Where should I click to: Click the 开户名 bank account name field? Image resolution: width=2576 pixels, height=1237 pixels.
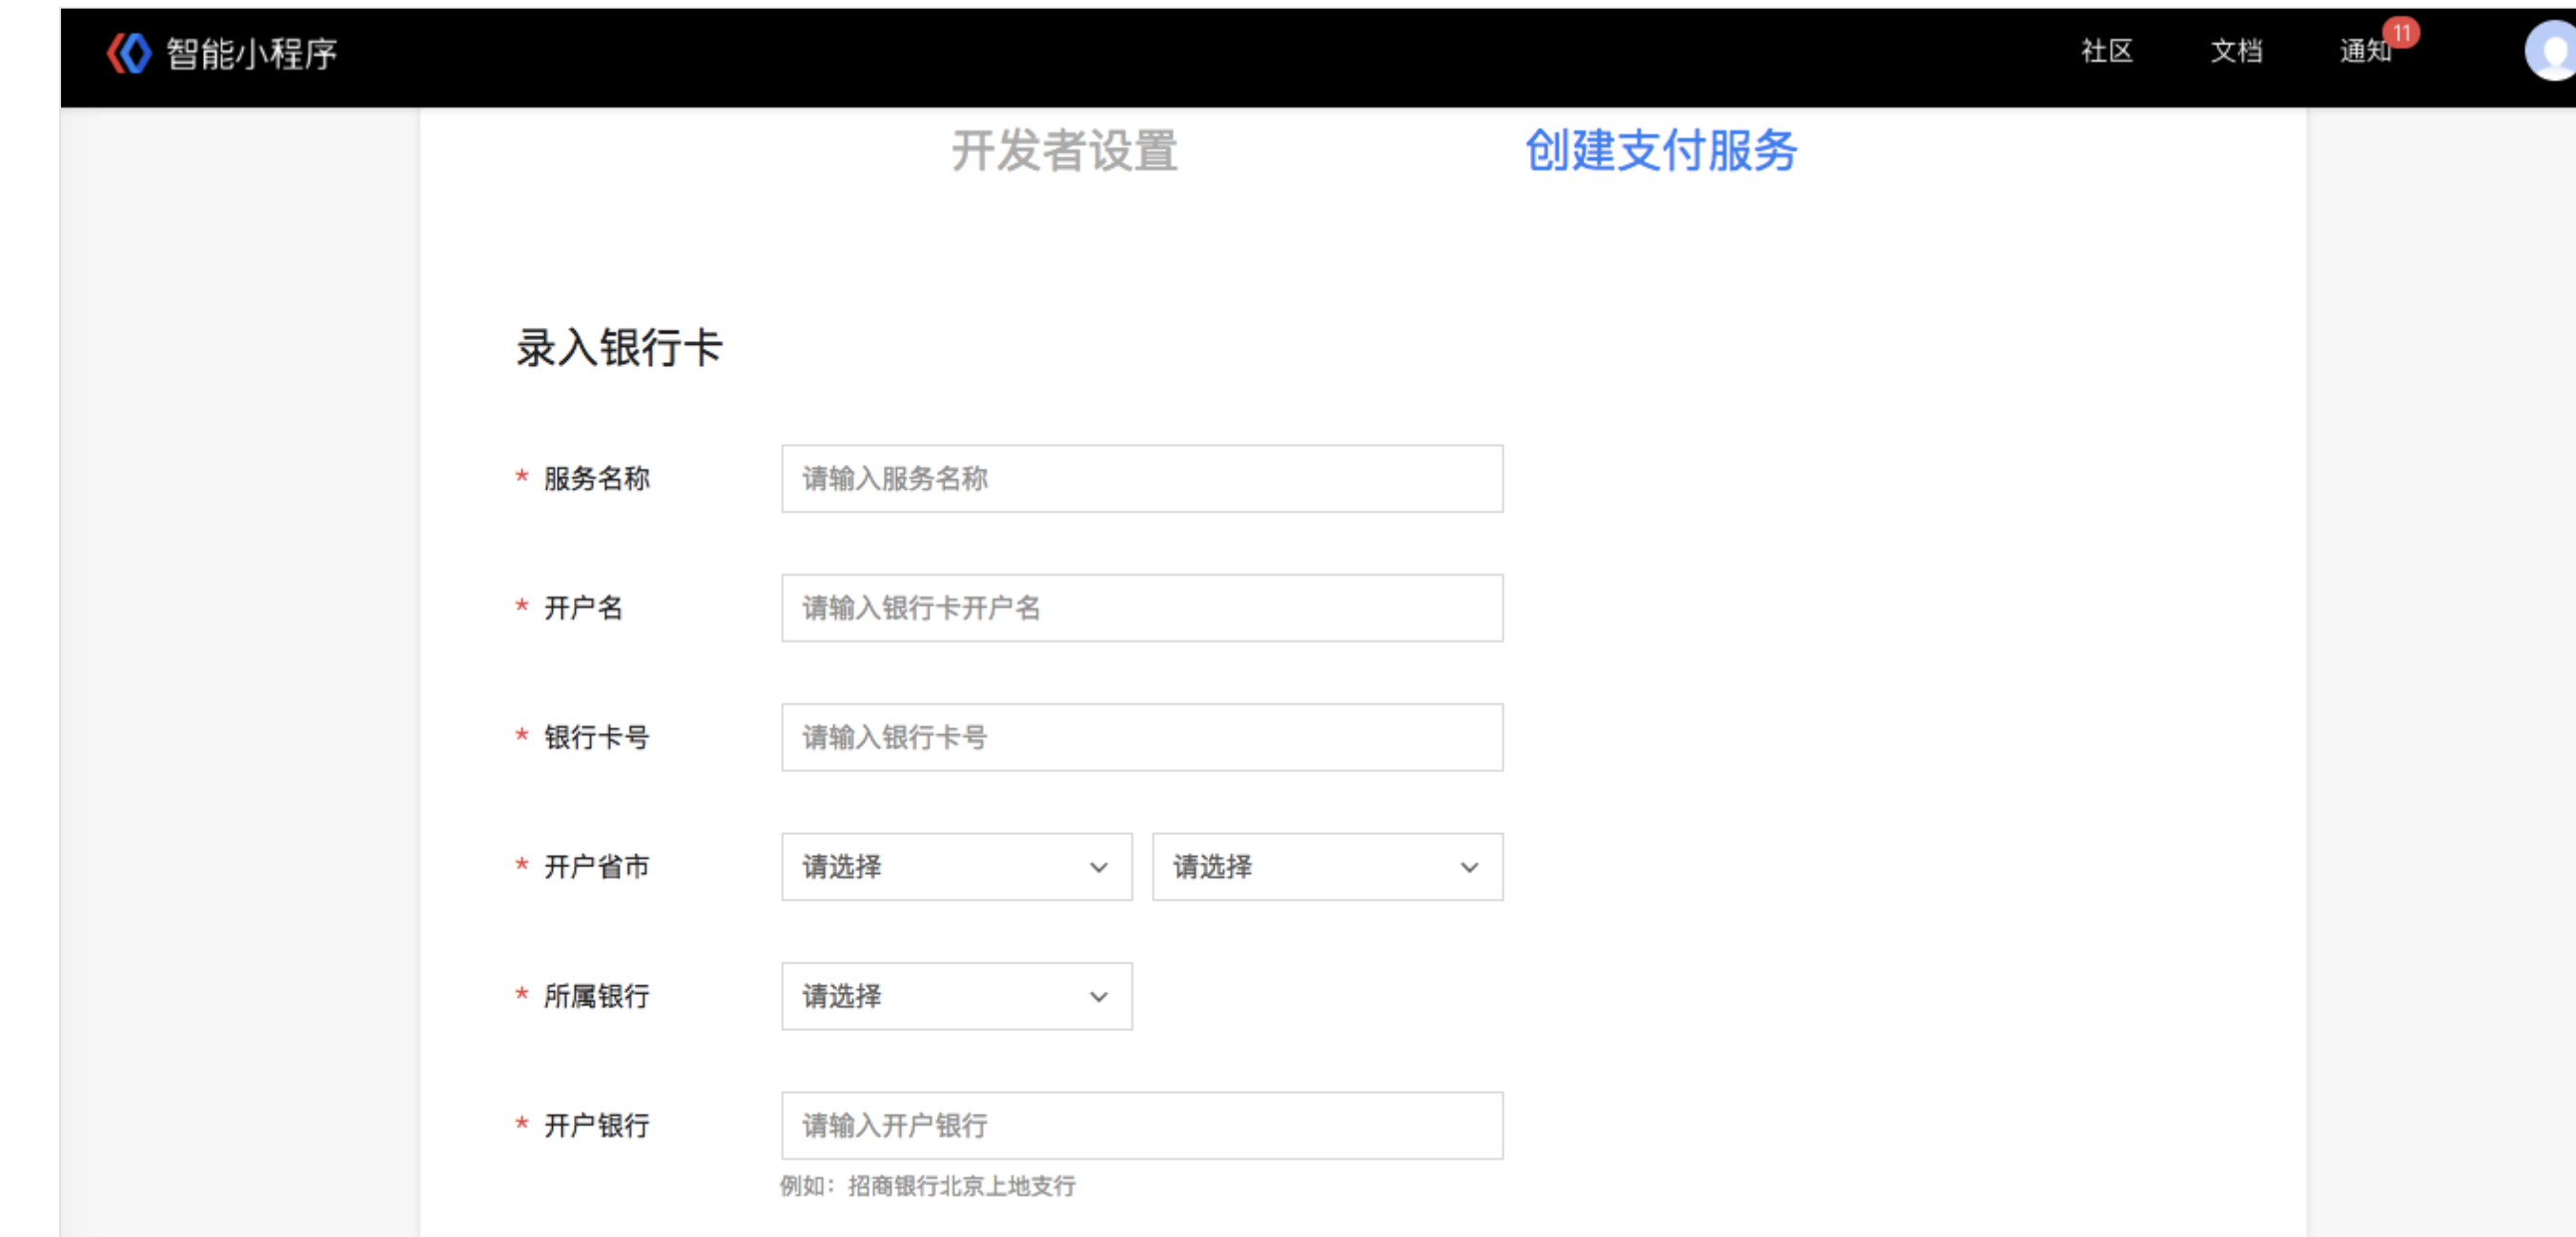click(x=1142, y=608)
